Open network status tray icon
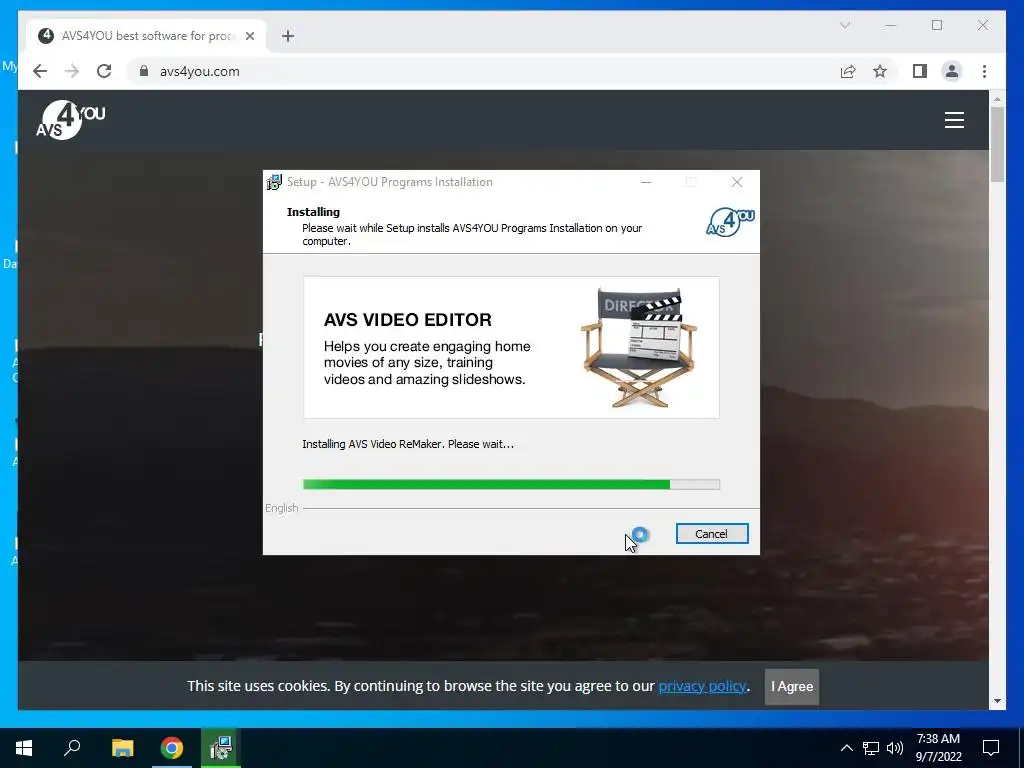 871,748
